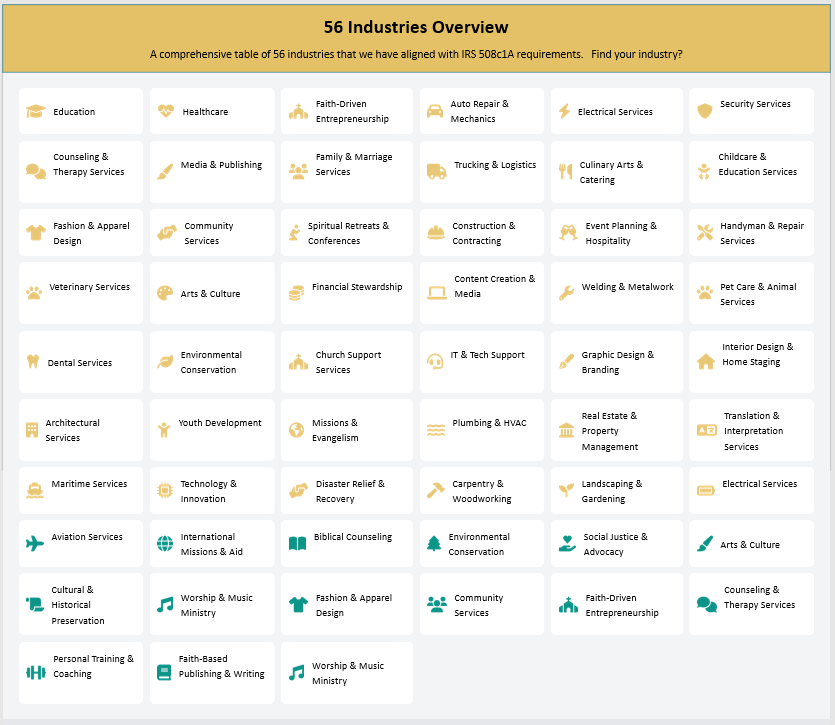
Task: Select the Content Creation & Media laptop icon
Action: pos(437,293)
